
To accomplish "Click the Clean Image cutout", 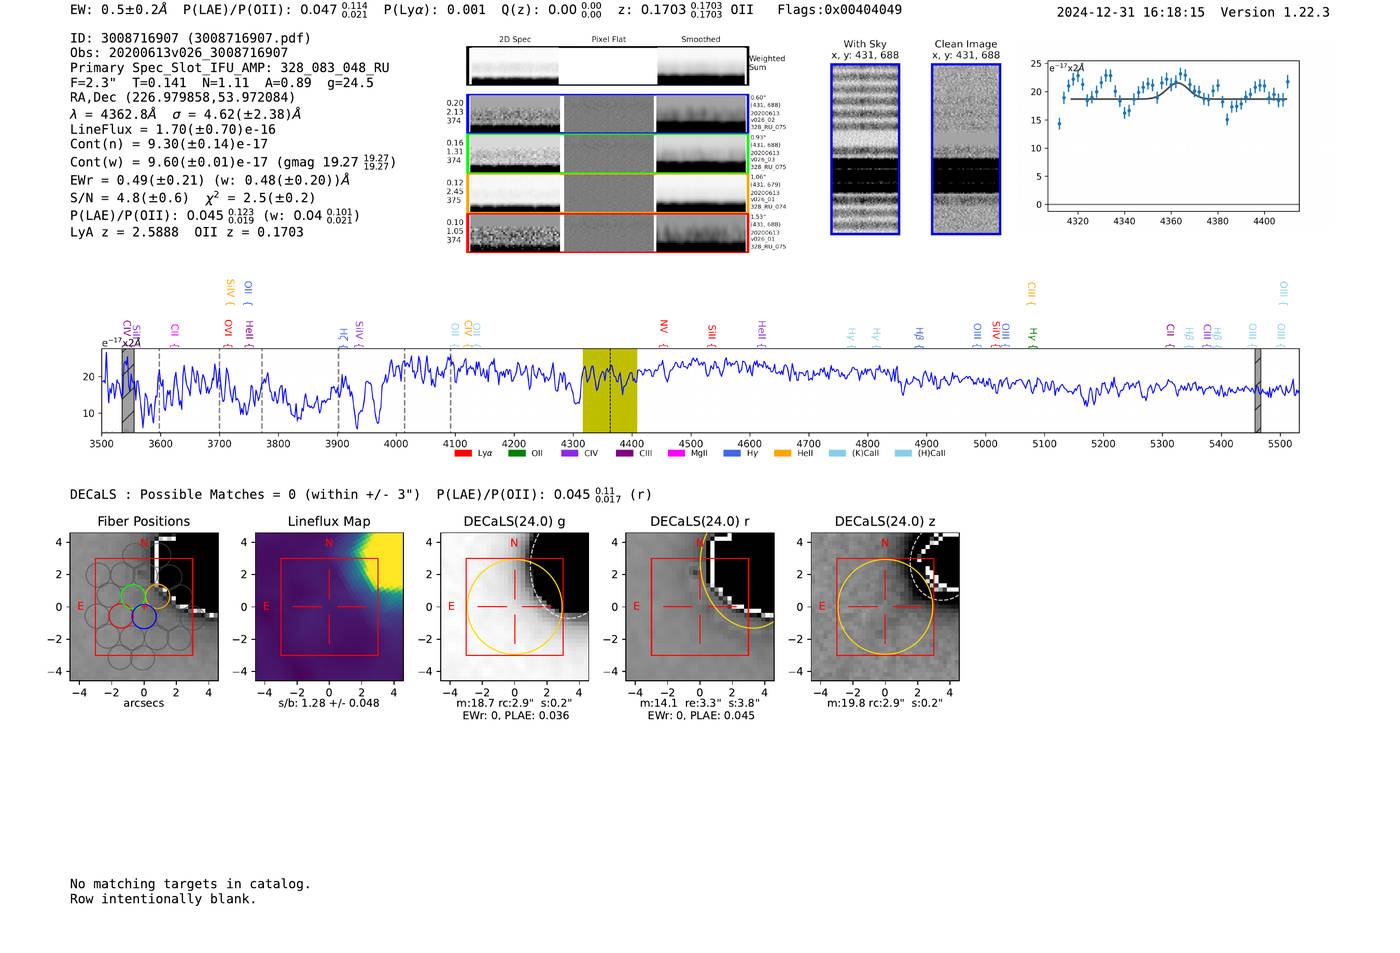I will (x=966, y=149).
